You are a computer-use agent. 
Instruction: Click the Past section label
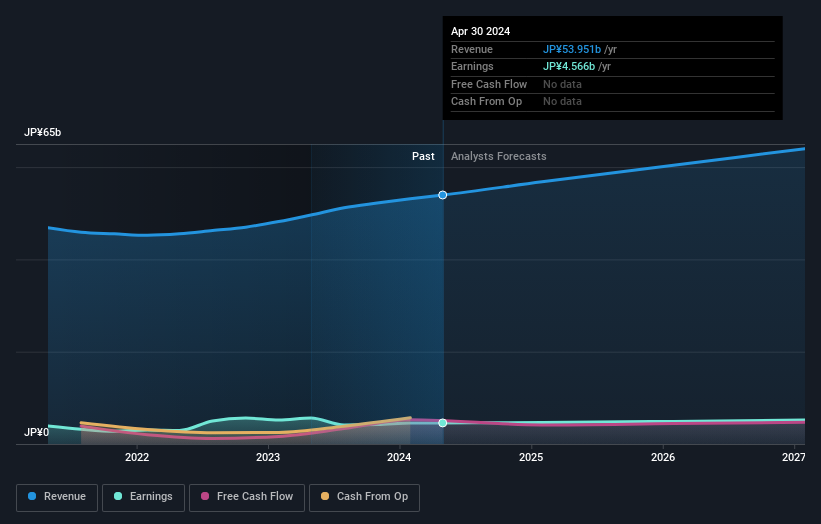pos(423,156)
